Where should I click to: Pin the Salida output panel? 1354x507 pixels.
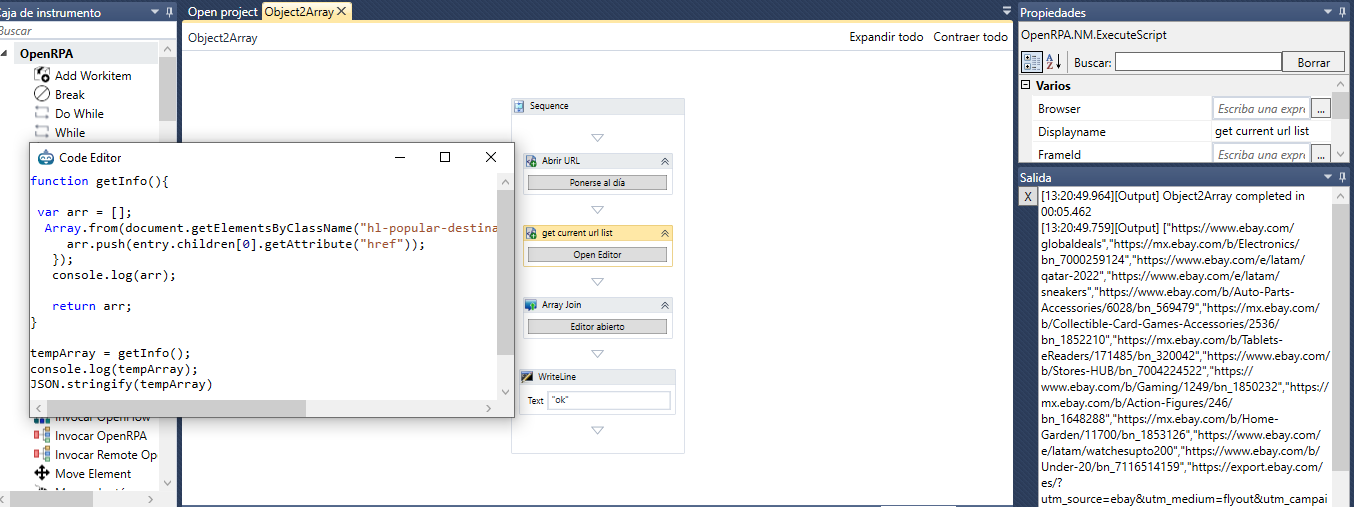pos(1343,177)
